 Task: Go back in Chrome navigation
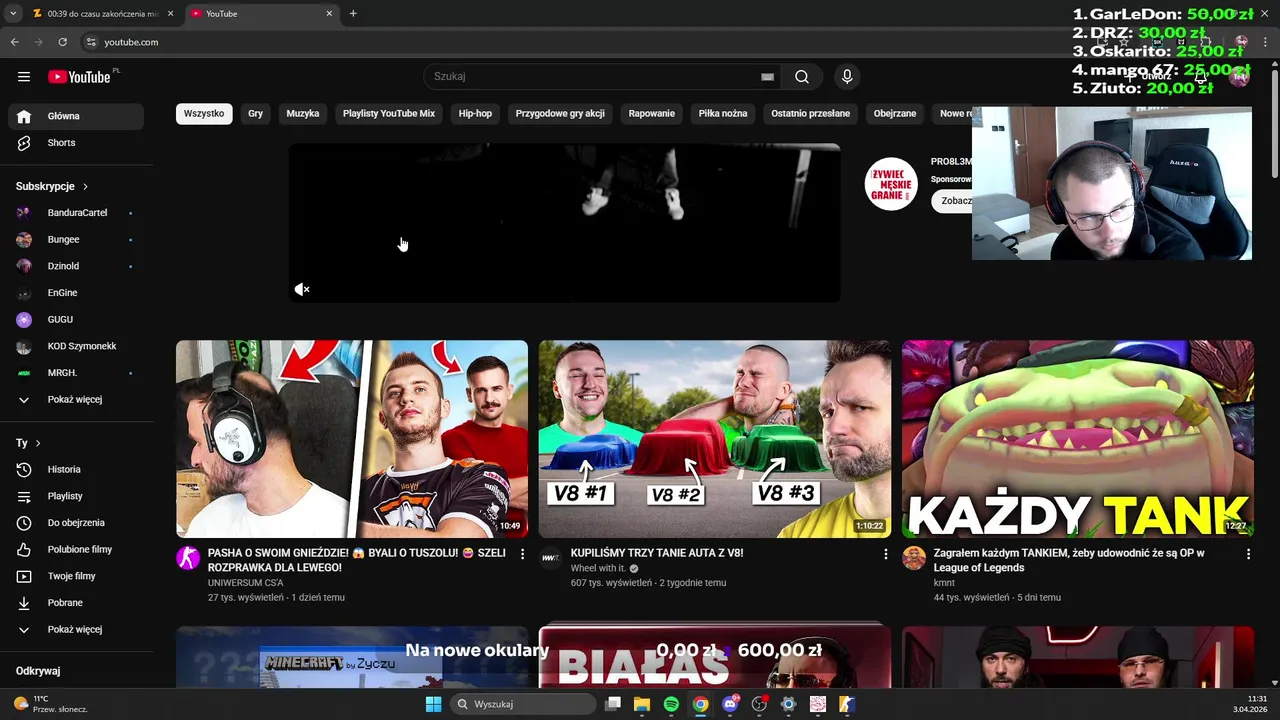click(x=15, y=42)
